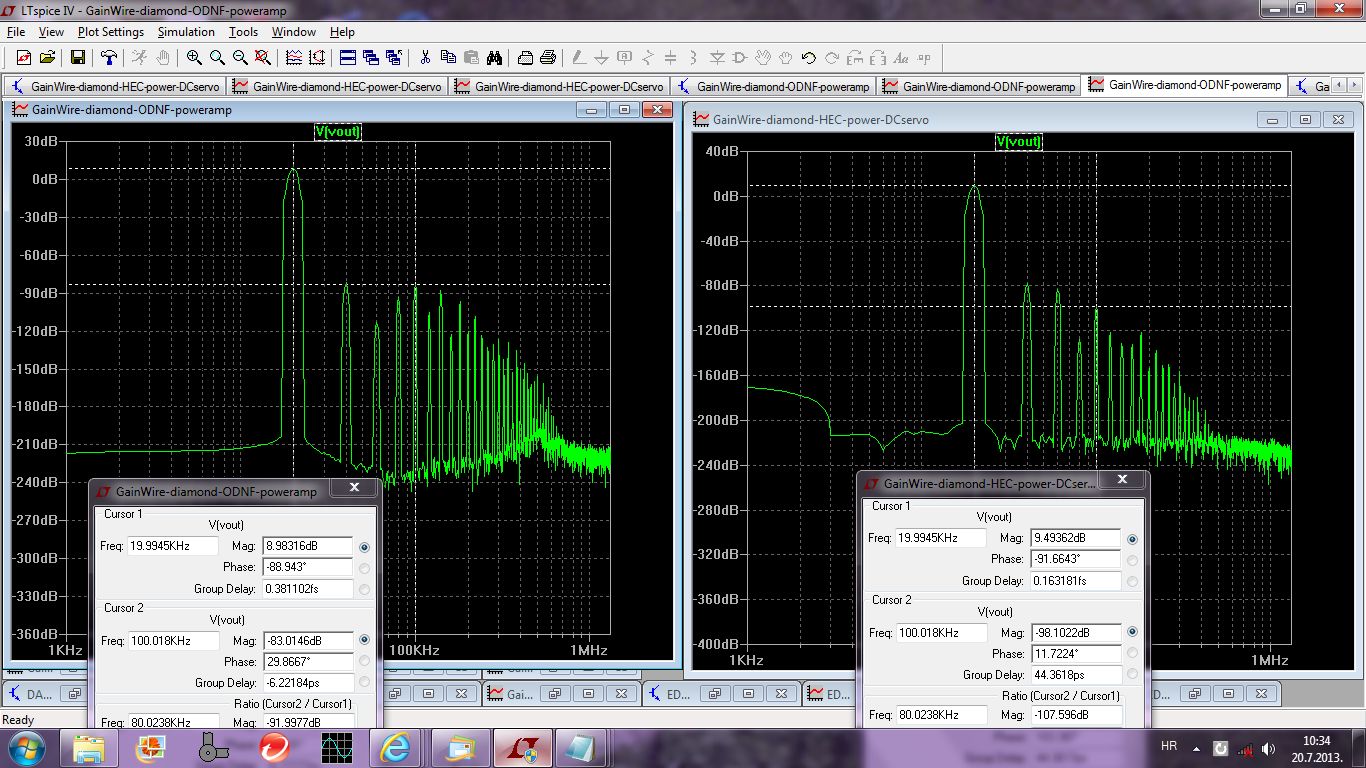Open the Control Panel hammer icon

(x=109, y=58)
